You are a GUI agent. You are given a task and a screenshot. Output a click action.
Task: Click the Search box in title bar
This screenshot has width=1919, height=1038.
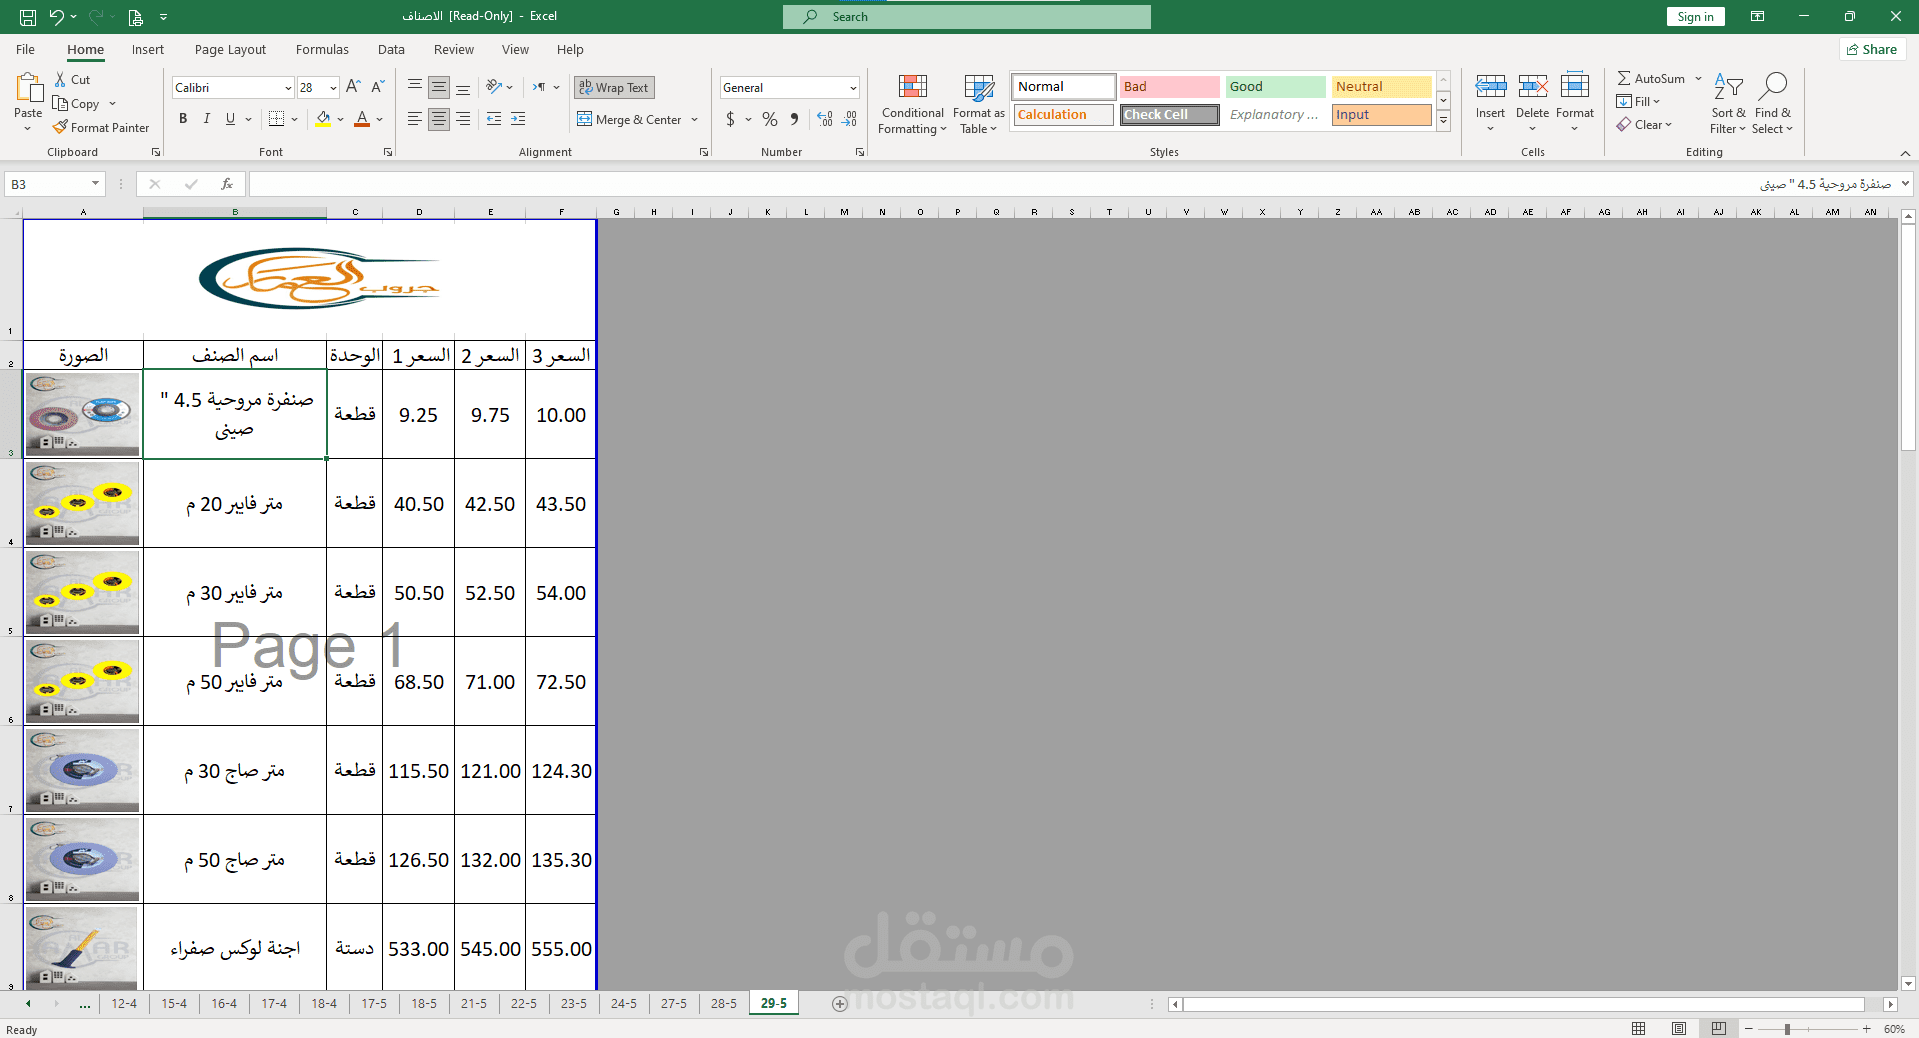pyautogui.click(x=967, y=17)
